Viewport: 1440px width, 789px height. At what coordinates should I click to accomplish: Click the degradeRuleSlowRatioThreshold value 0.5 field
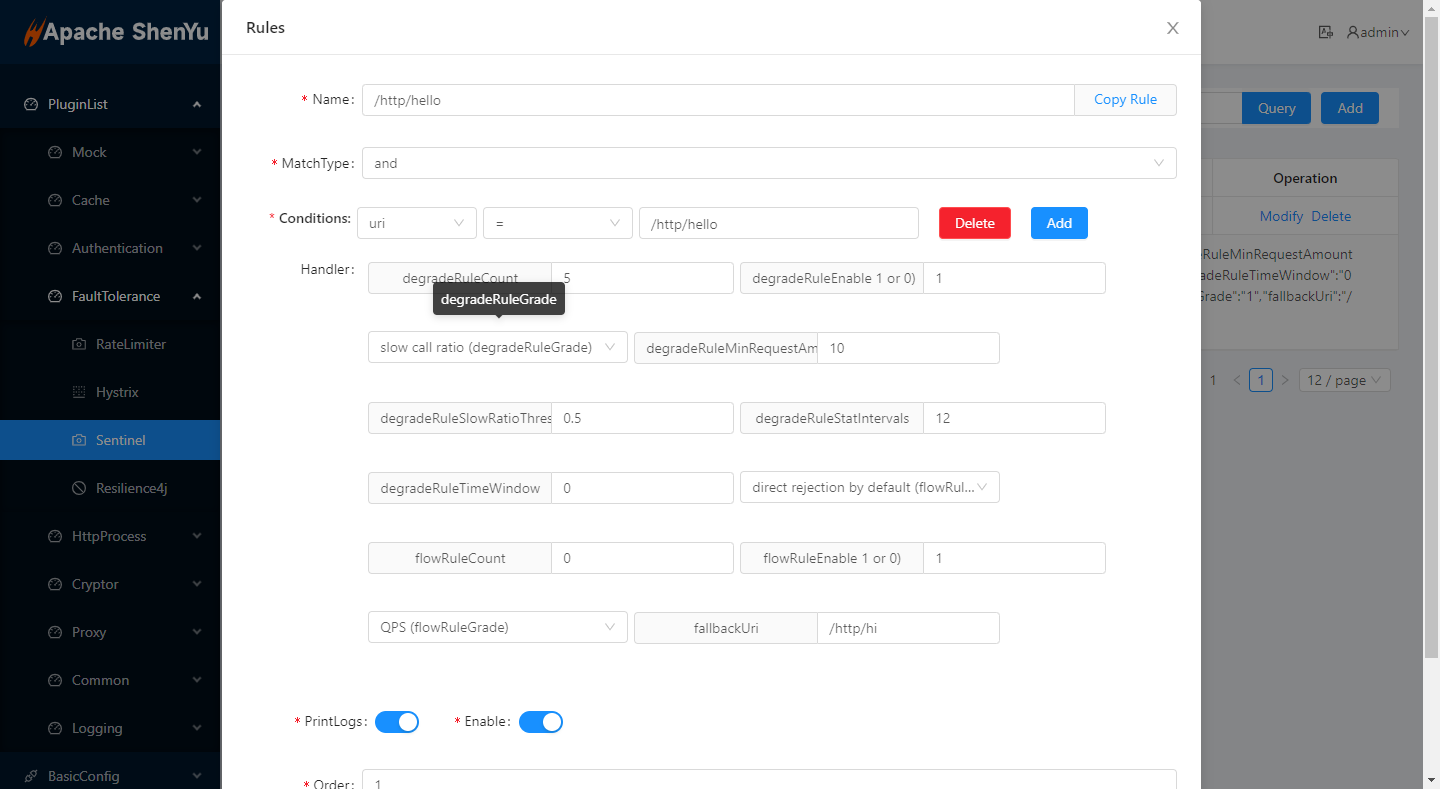click(x=642, y=418)
